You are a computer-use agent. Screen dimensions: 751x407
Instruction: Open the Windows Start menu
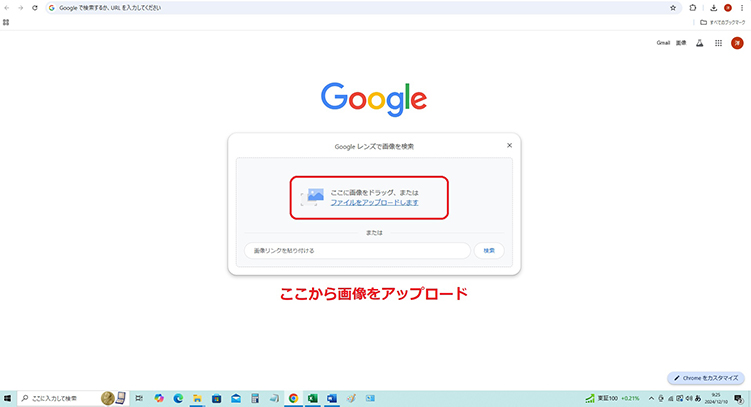(x=7, y=398)
